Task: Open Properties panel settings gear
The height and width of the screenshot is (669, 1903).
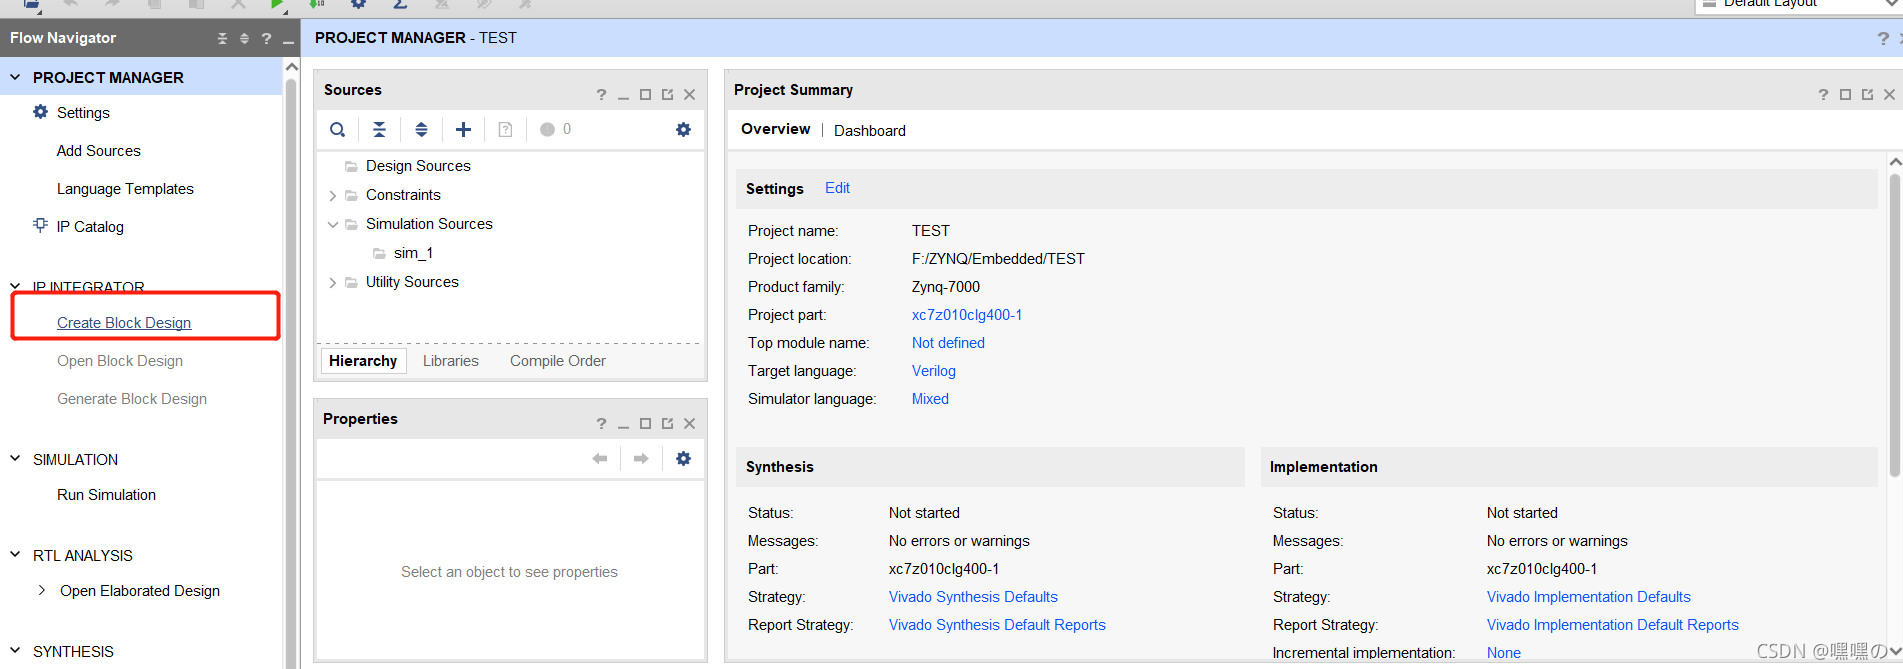Action: (683, 458)
